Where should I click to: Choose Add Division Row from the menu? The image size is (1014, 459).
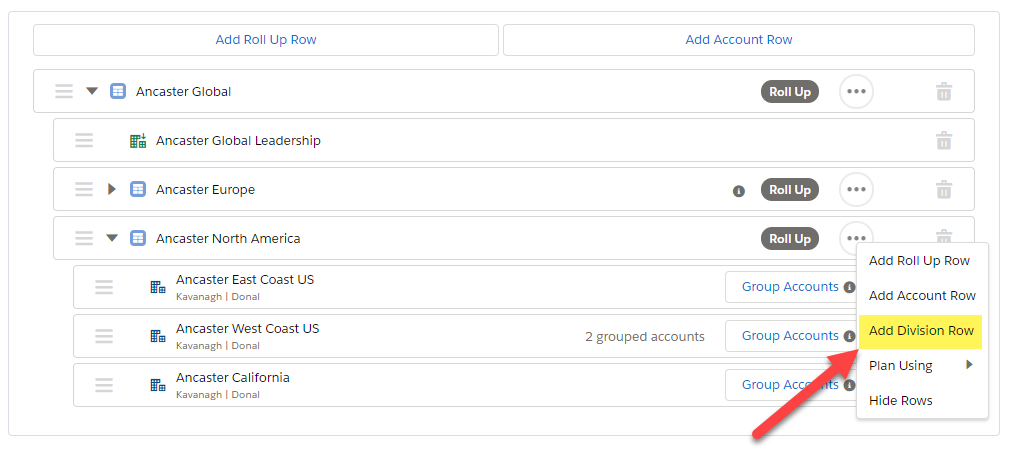tap(921, 331)
